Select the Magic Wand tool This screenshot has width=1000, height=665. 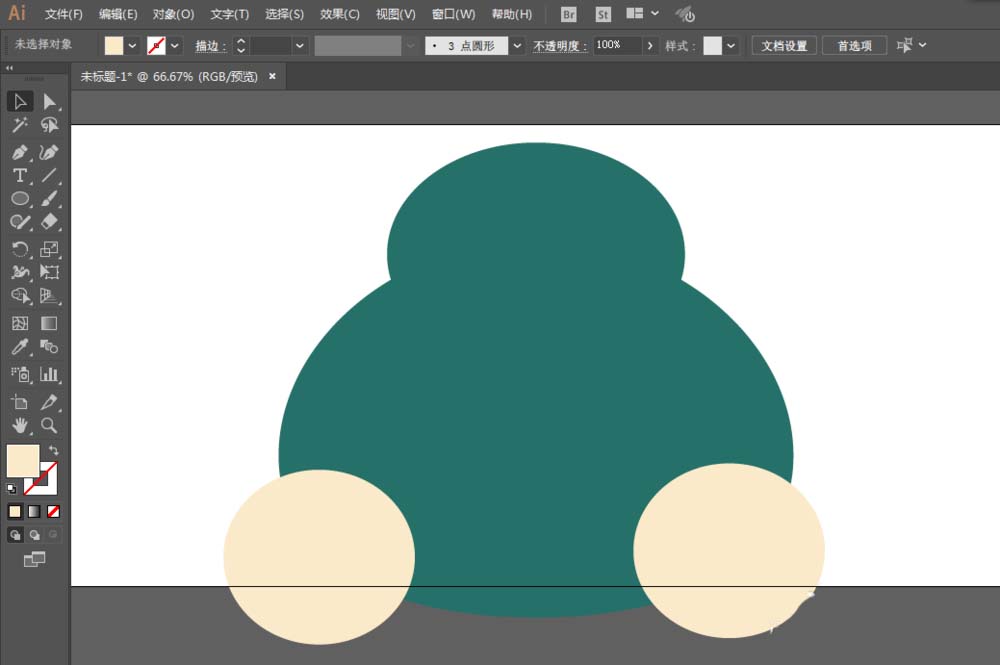20,125
